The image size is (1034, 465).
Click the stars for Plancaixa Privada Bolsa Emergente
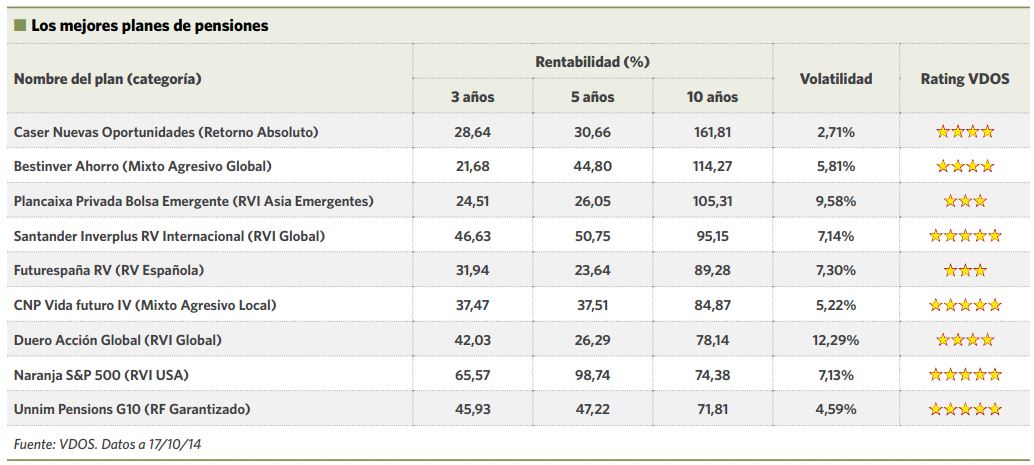(x=965, y=201)
